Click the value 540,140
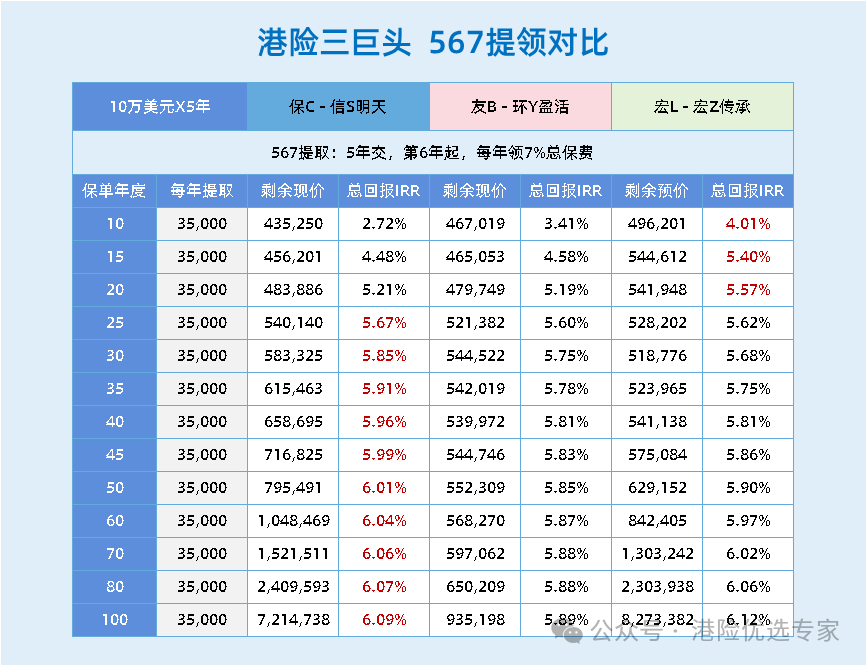 (293, 323)
